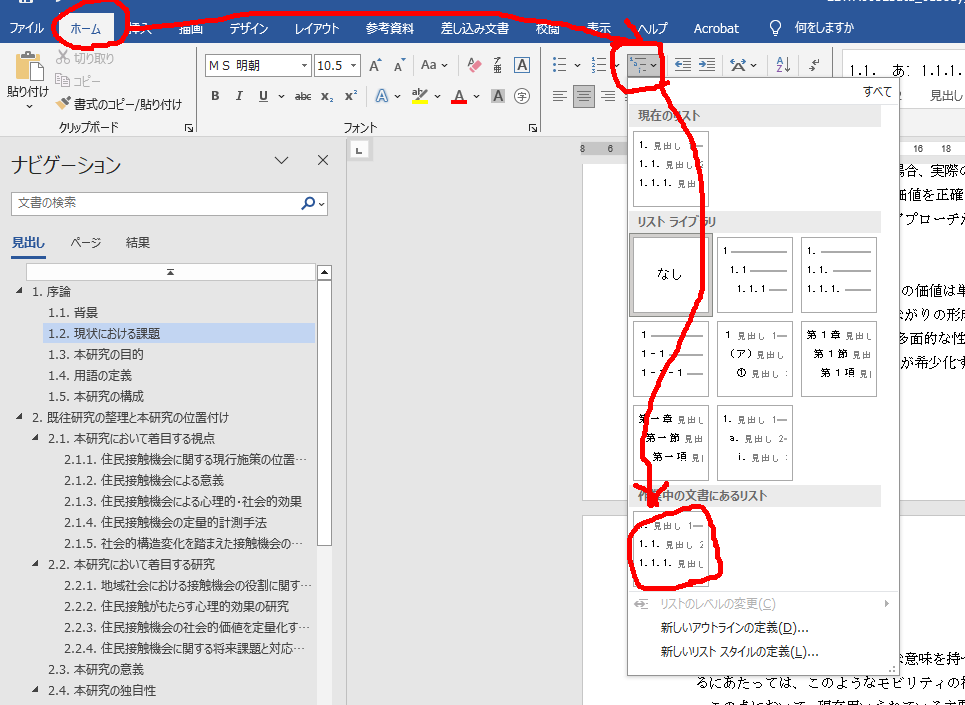The height and width of the screenshot is (705, 965).
Task: Select the なし list library option
Action: coord(670,274)
